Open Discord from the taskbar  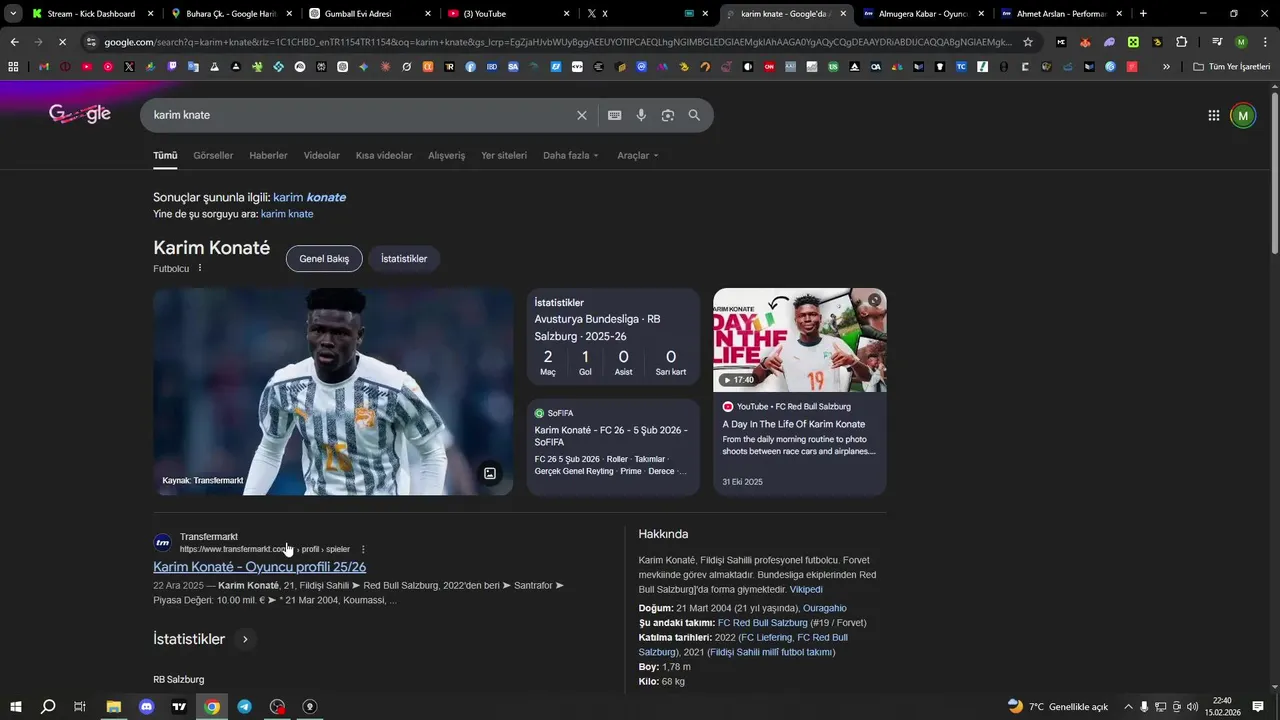[x=147, y=706]
